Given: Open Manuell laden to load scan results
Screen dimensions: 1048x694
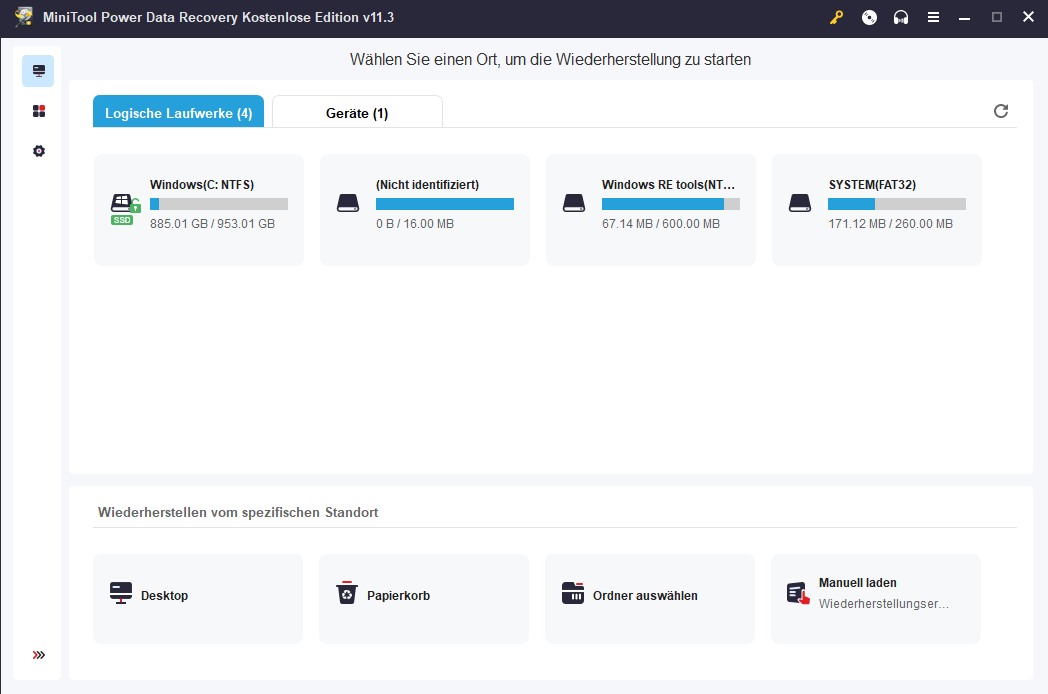Looking at the screenshot, I should 876,599.
